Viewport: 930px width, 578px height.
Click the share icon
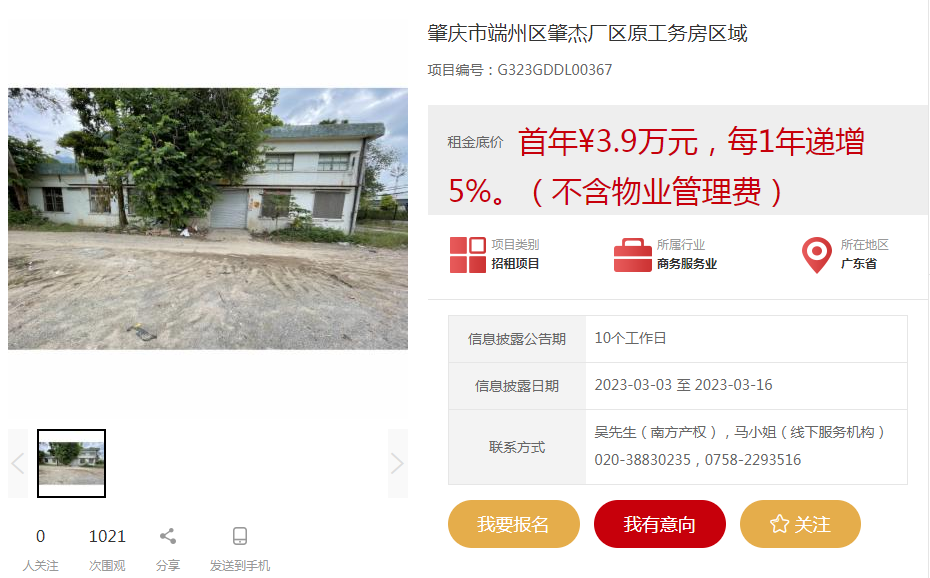(168, 536)
